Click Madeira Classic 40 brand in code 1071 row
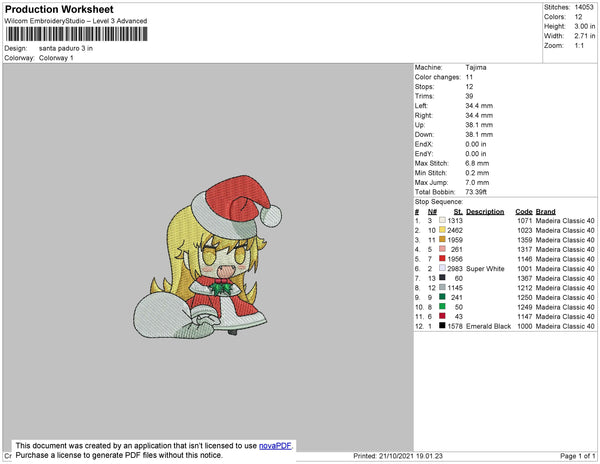The width and height of the screenshot is (600, 464). pos(565,221)
